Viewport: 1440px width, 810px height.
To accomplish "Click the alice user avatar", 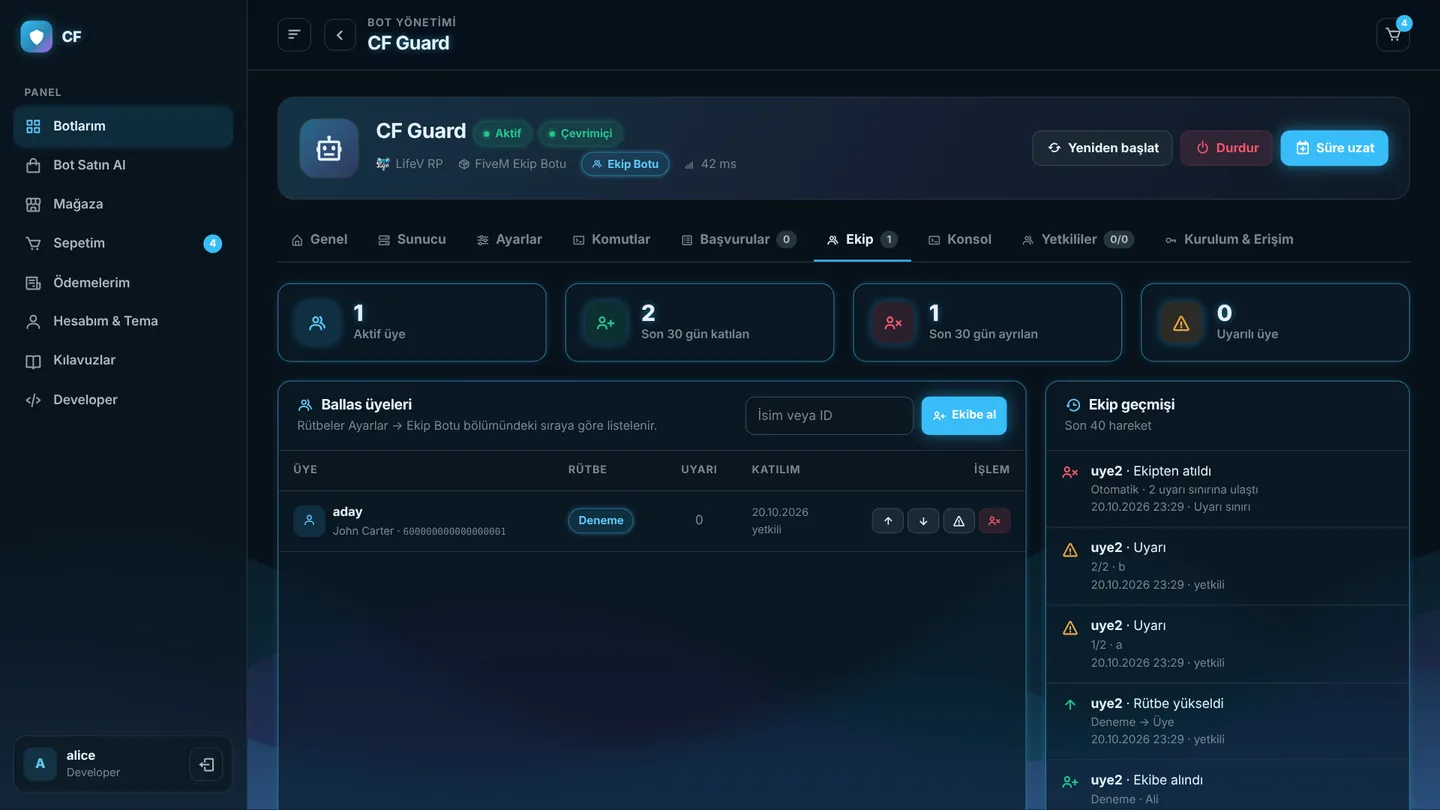I will [x=40, y=764].
